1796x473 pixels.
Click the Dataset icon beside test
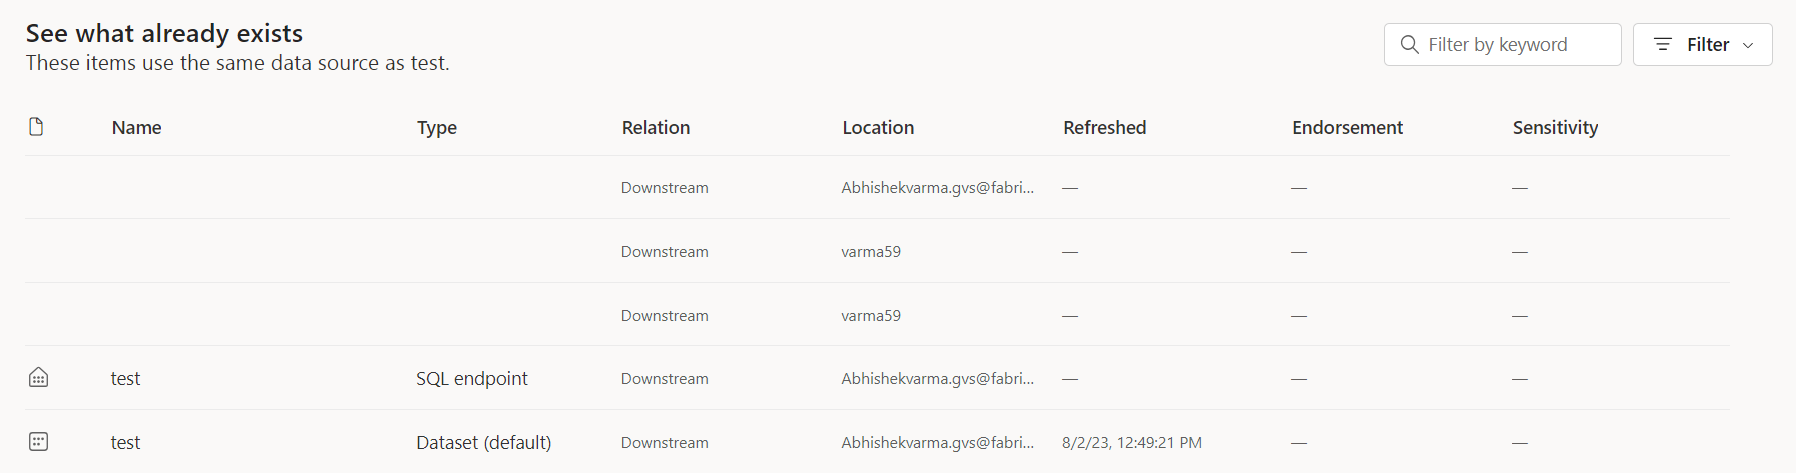[38, 442]
